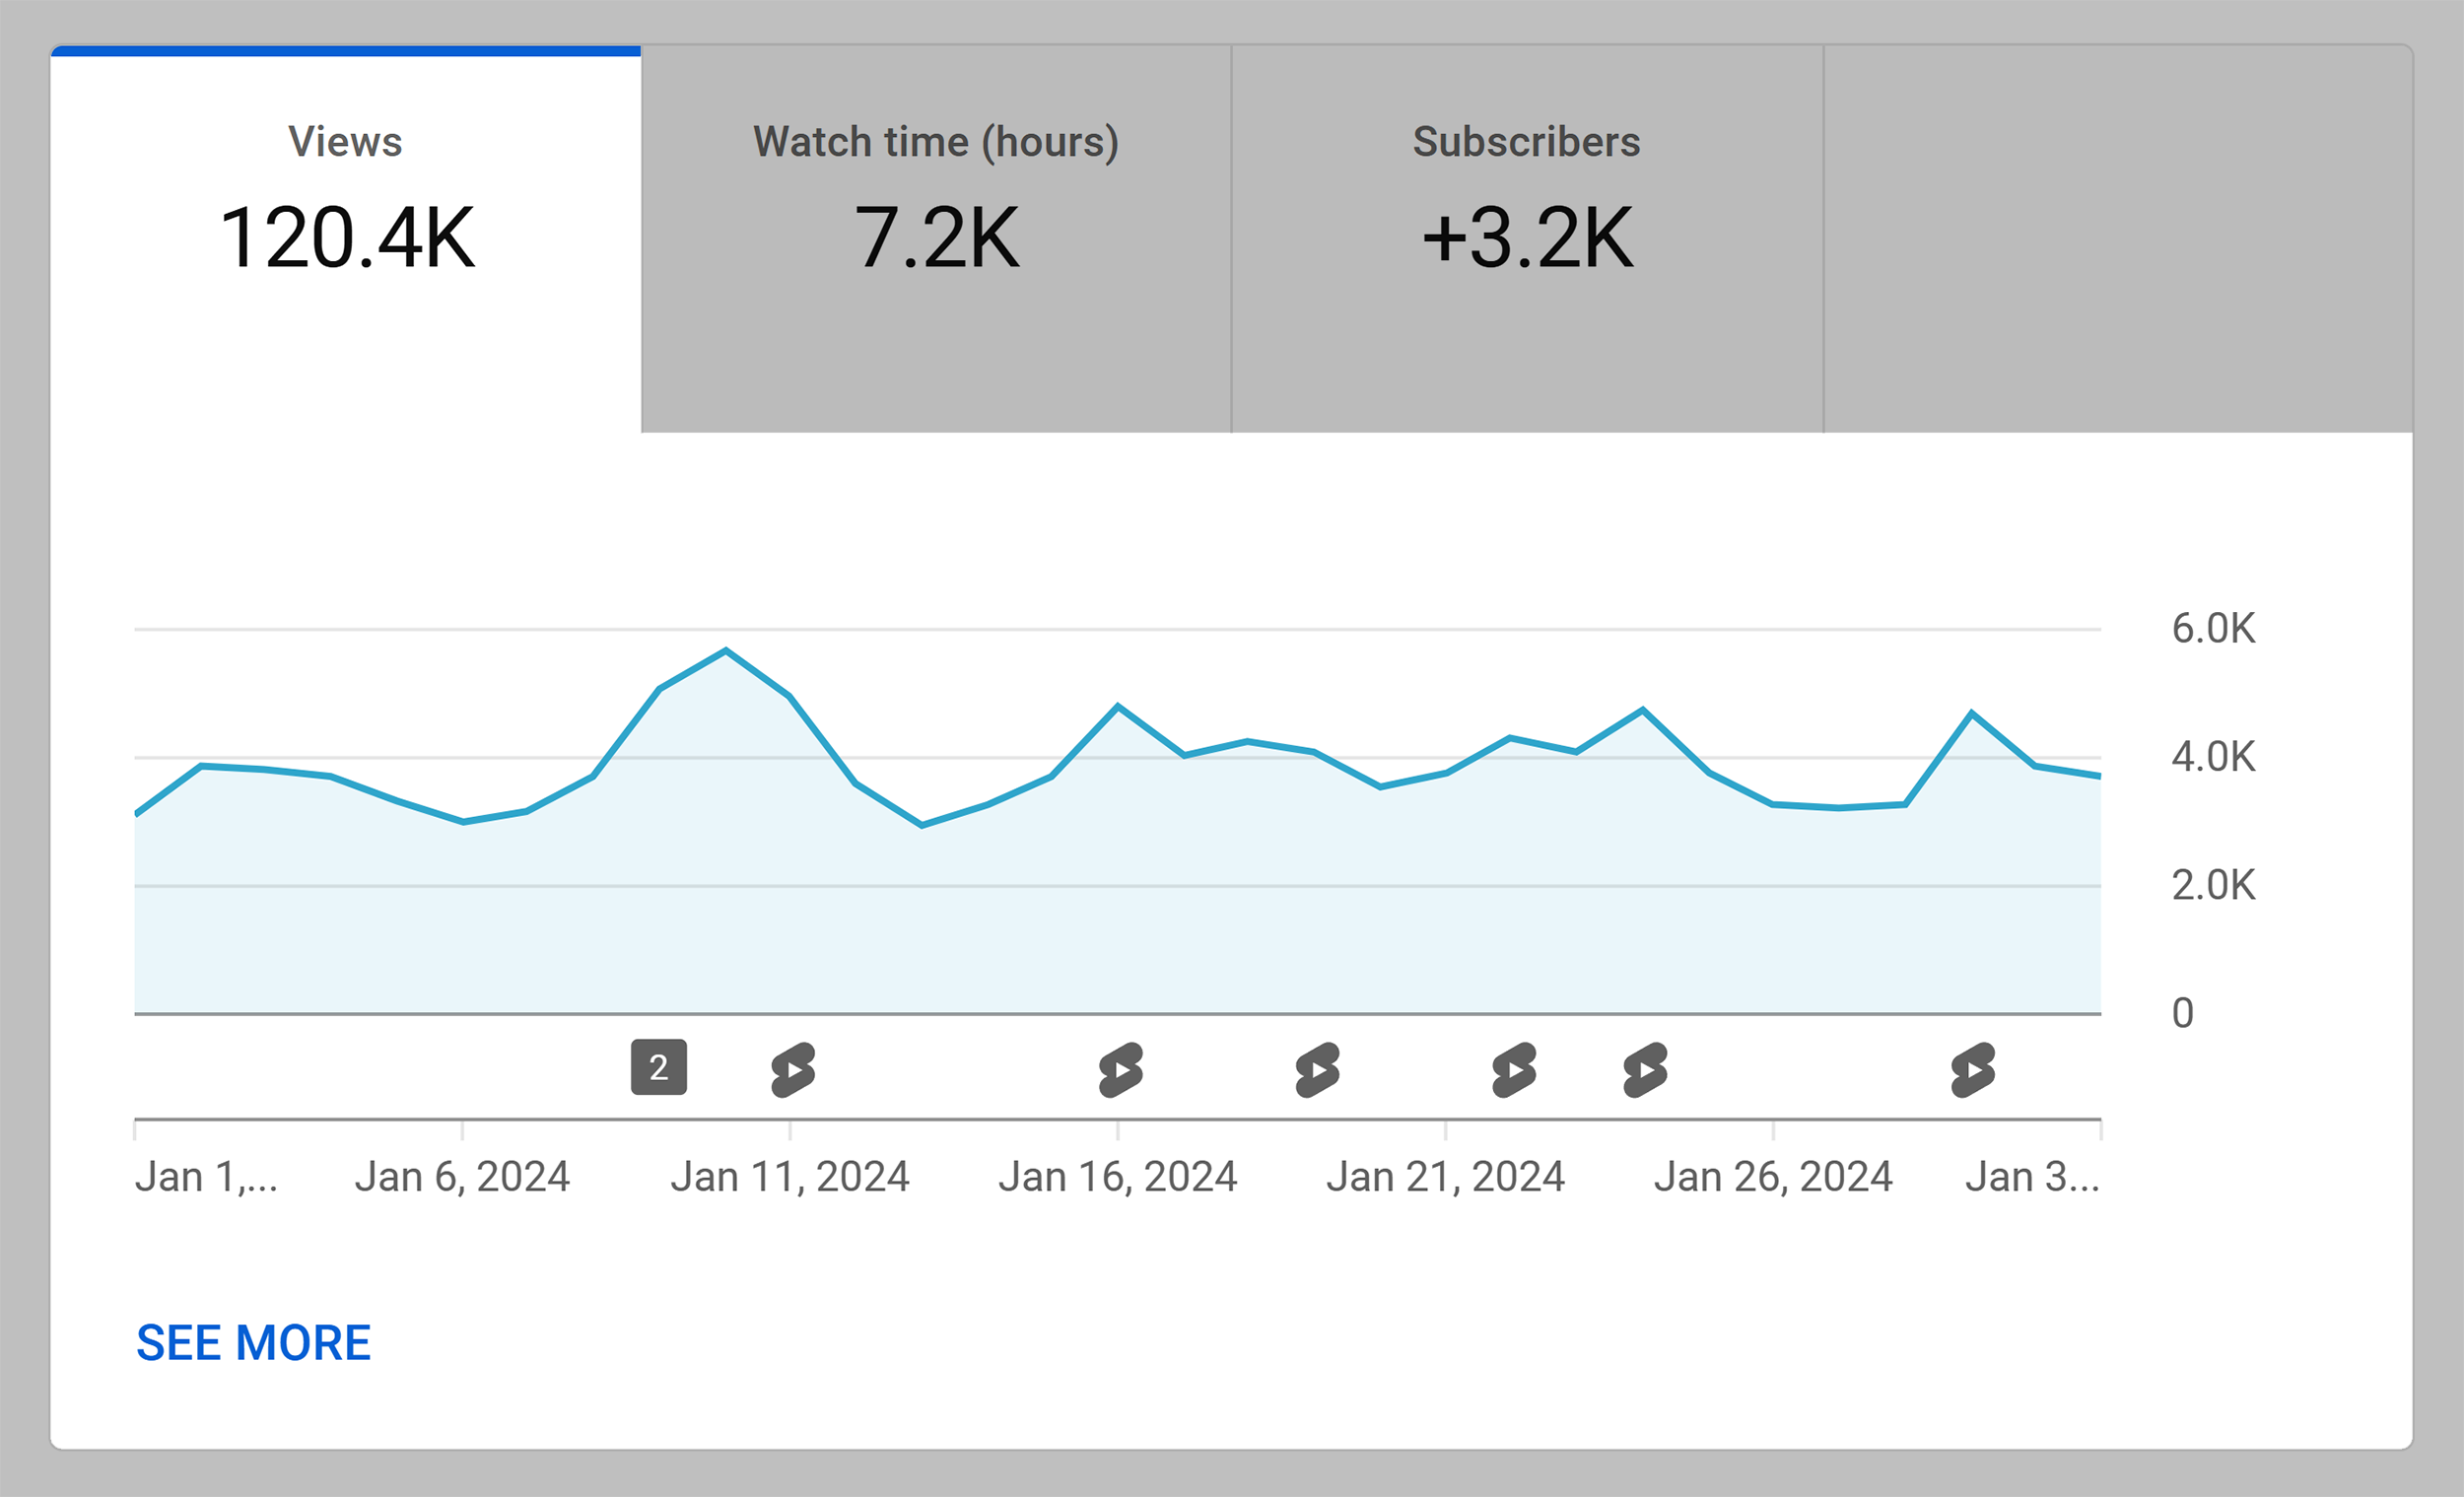Switch to the Watch time (hours) tab
The image size is (2464, 1497).
coord(936,239)
